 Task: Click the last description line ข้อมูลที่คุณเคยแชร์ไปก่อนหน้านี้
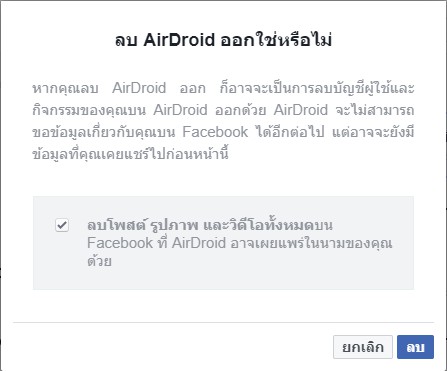130,154
